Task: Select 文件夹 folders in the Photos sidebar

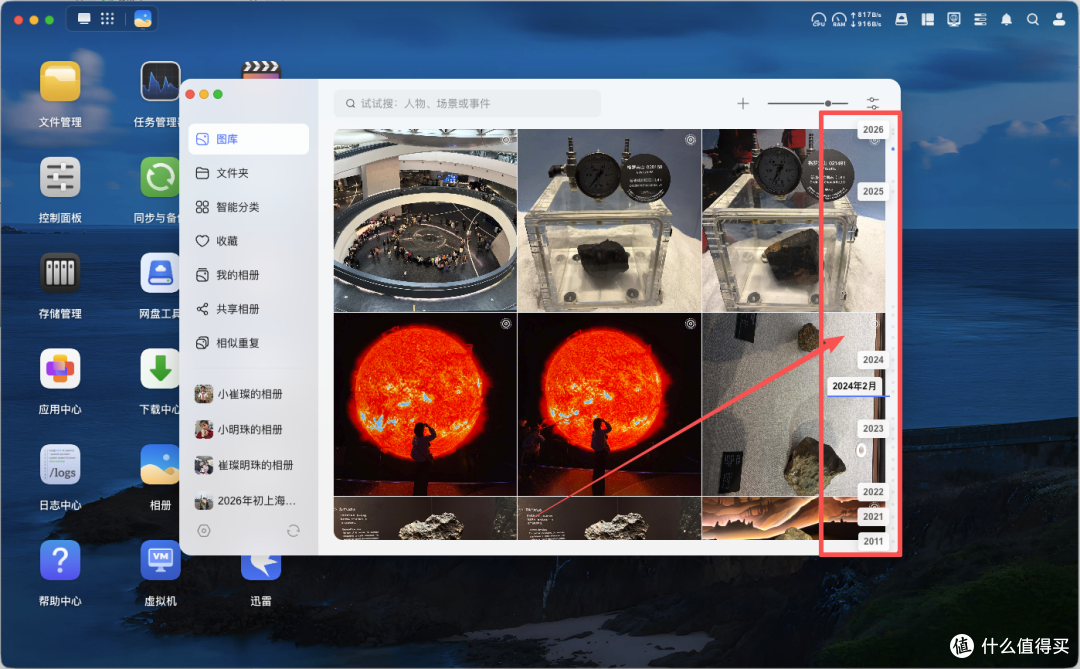Action: click(x=248, y=173)
